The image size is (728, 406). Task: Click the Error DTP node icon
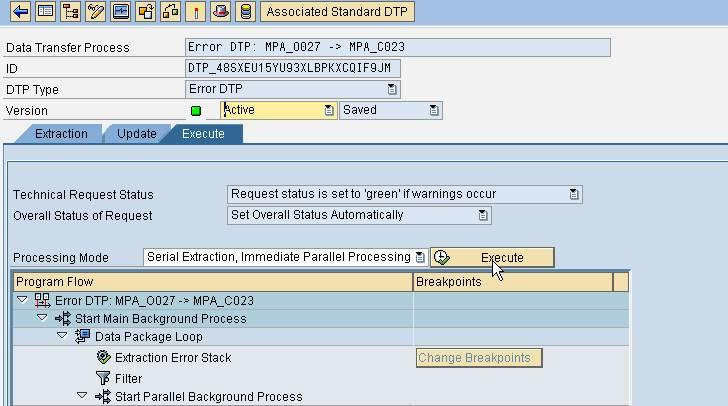coord(42,301)
